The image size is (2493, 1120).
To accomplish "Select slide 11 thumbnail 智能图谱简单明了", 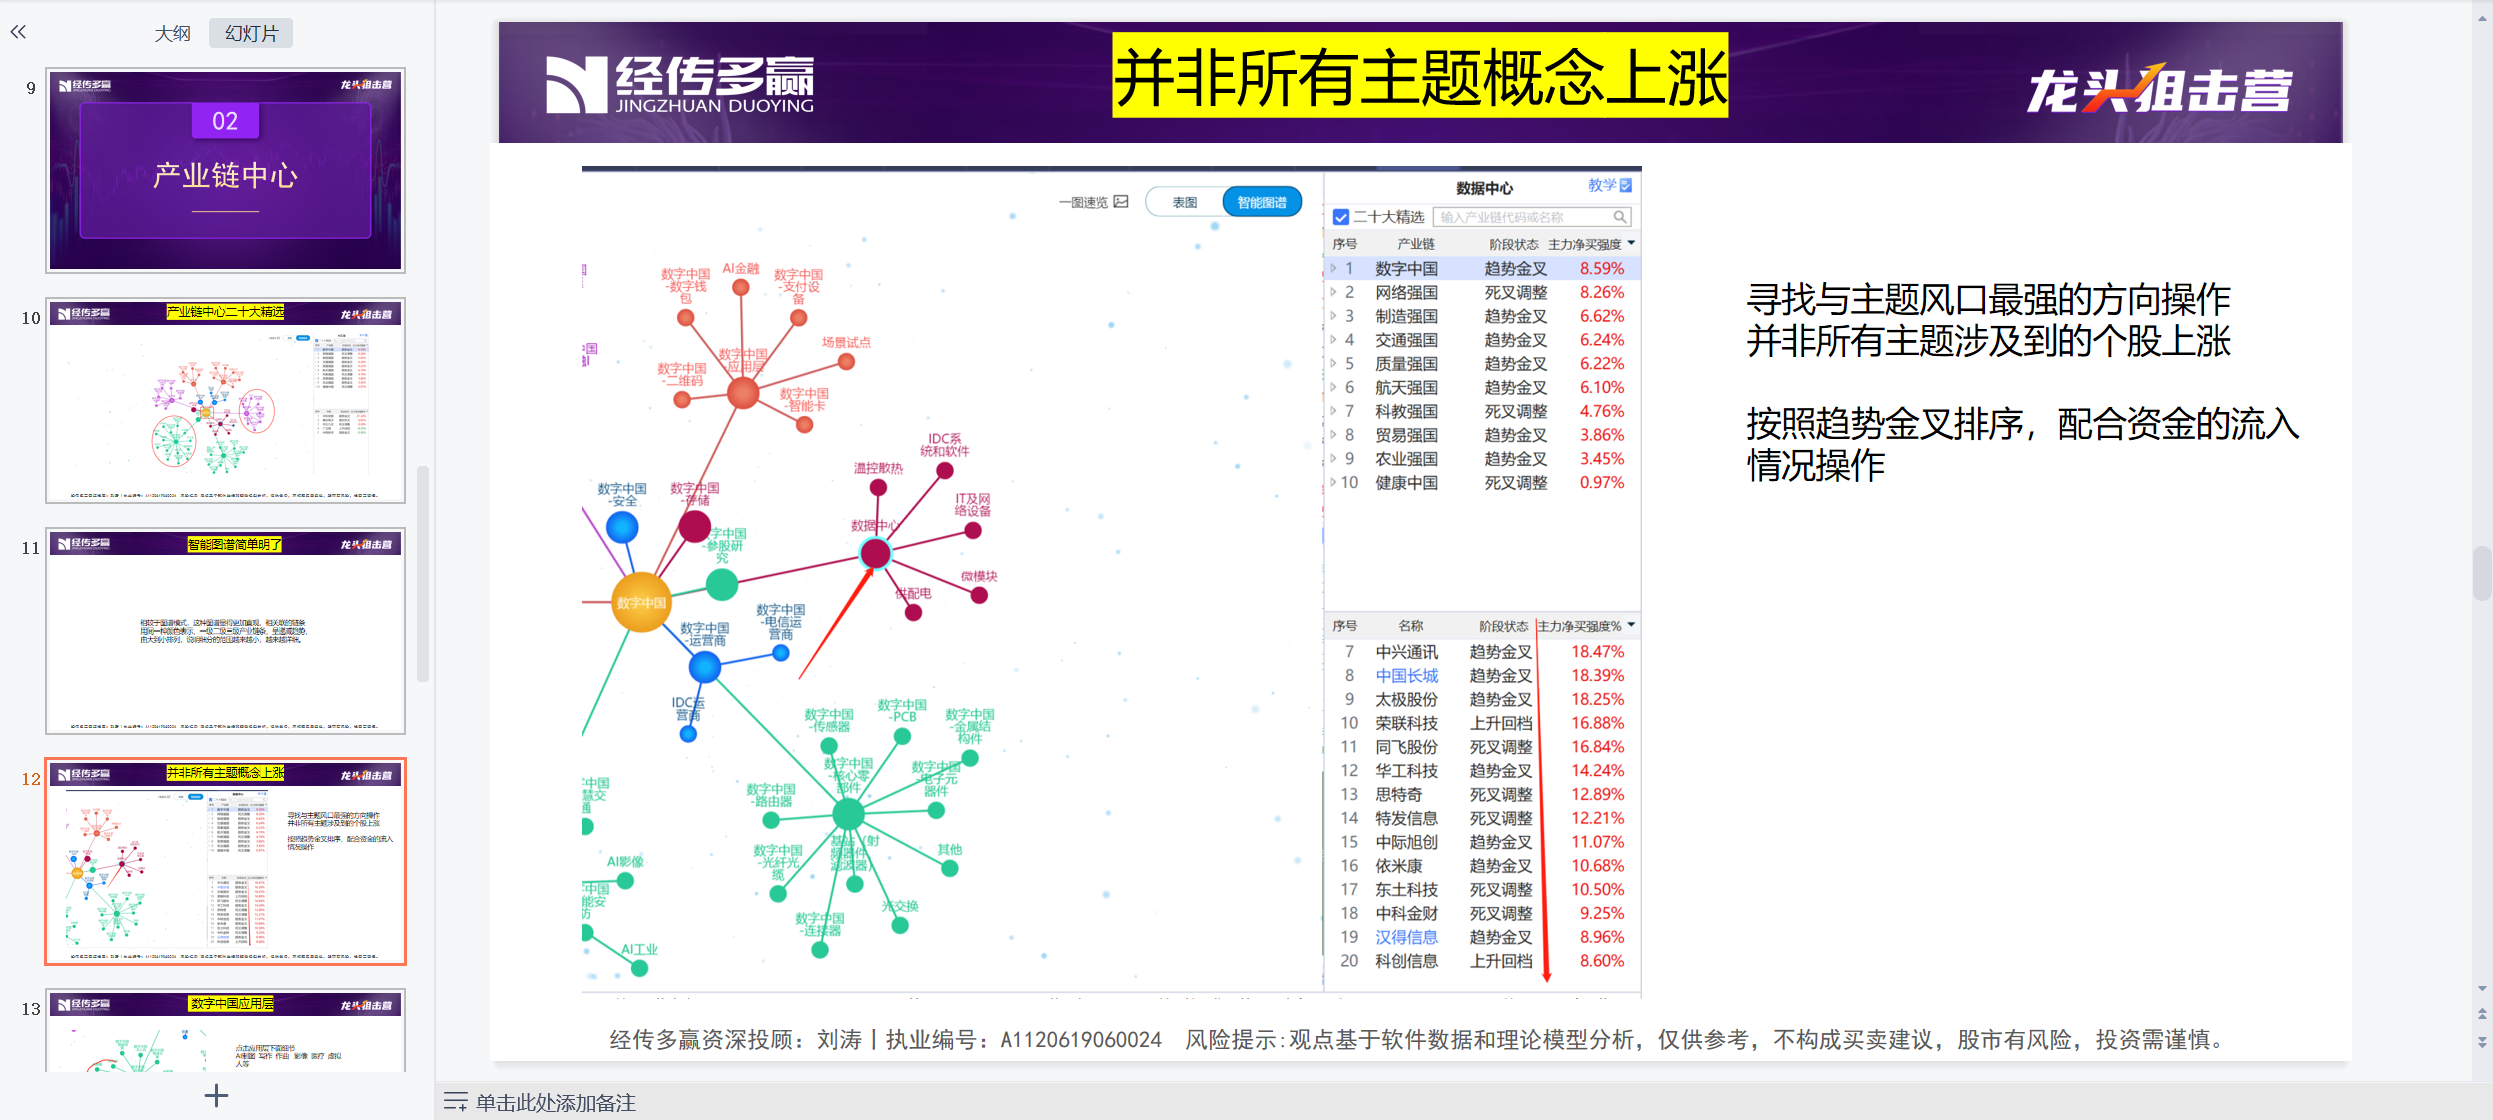I will [225, 631].
